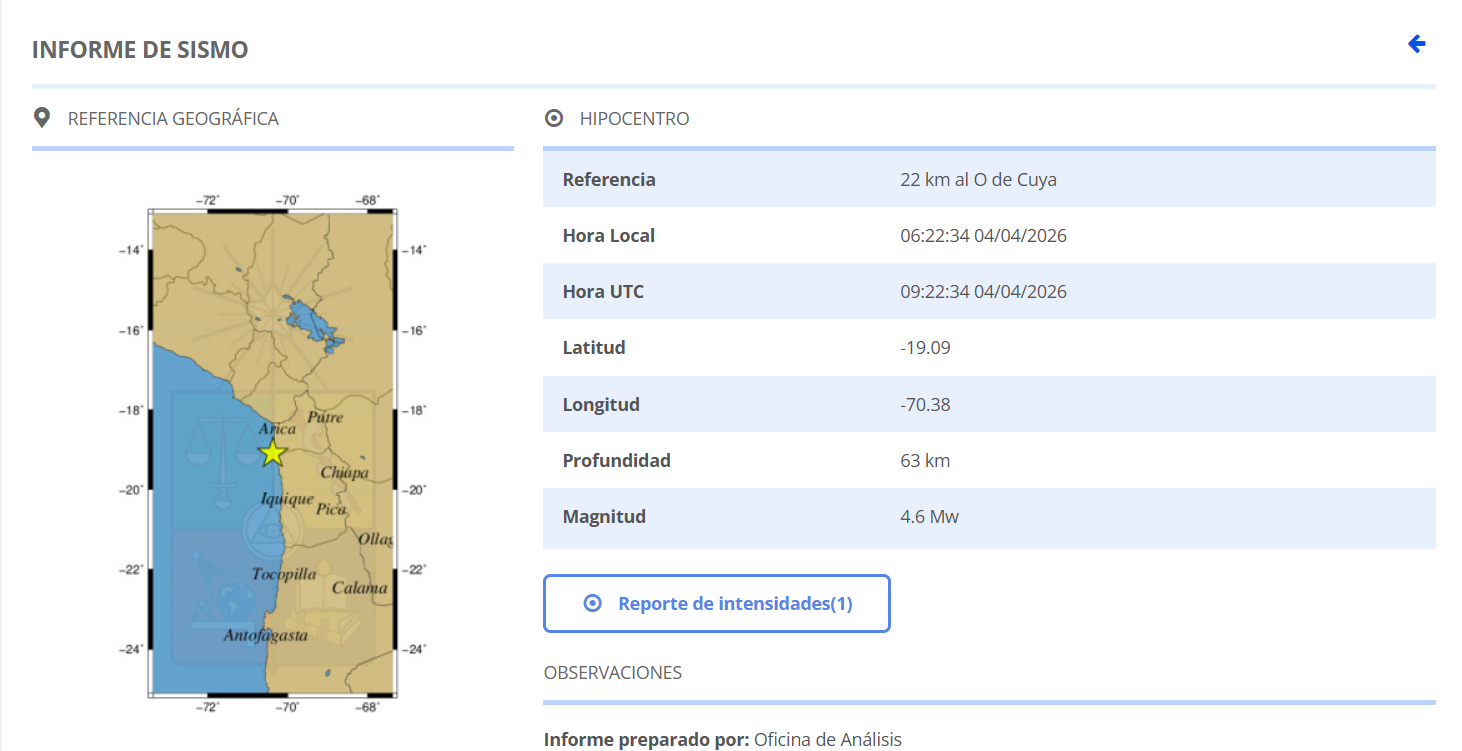Select the Tocopilla label on the map
The width and height of the screenshot is (1462, 751).
284,574
